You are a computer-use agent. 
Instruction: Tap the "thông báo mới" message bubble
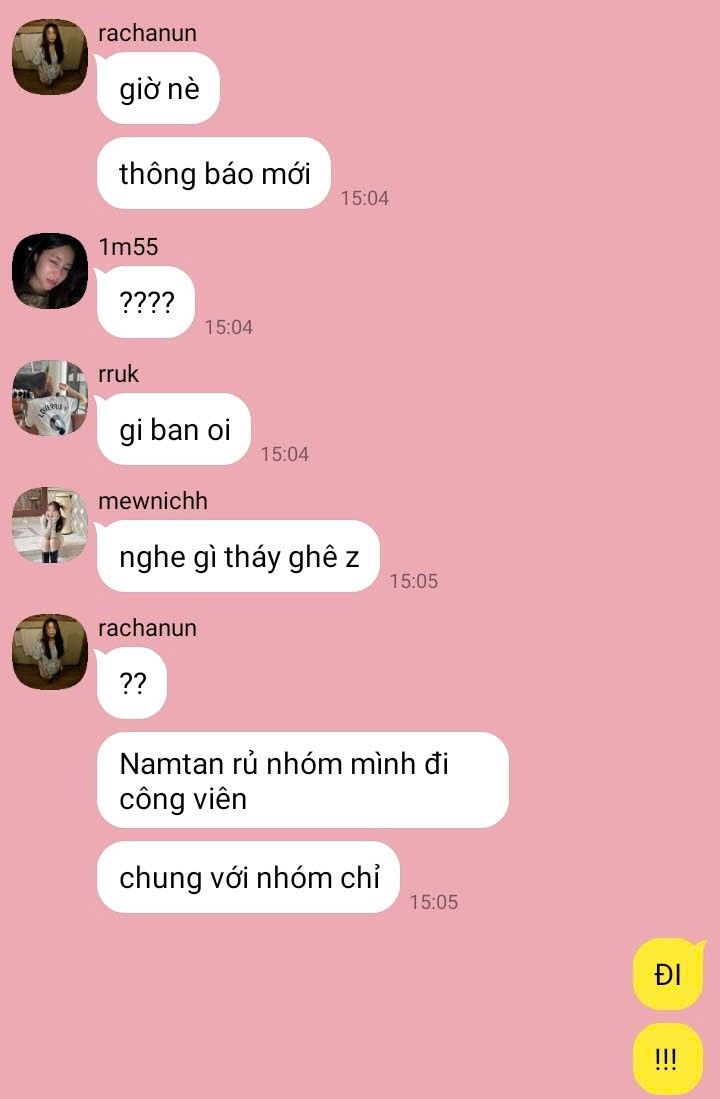coord(214,173)
